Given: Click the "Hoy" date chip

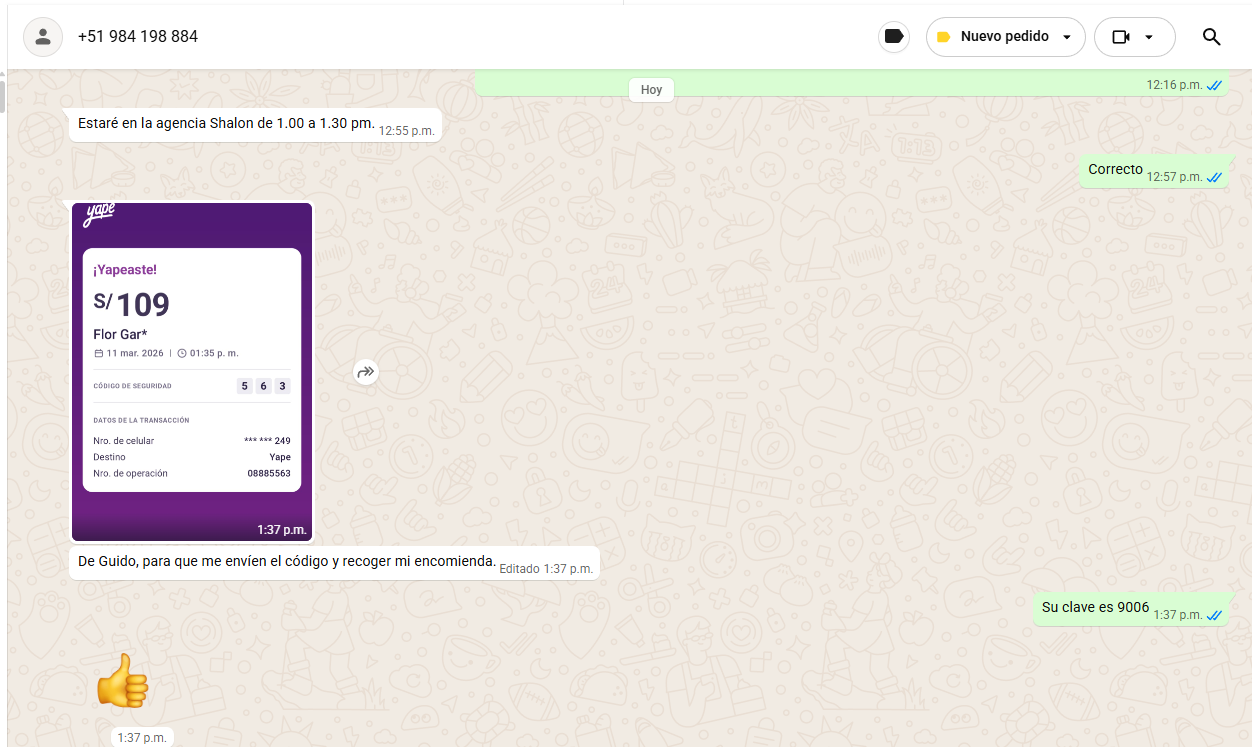Looking at the screenshot, I should [x=651, y=90].
